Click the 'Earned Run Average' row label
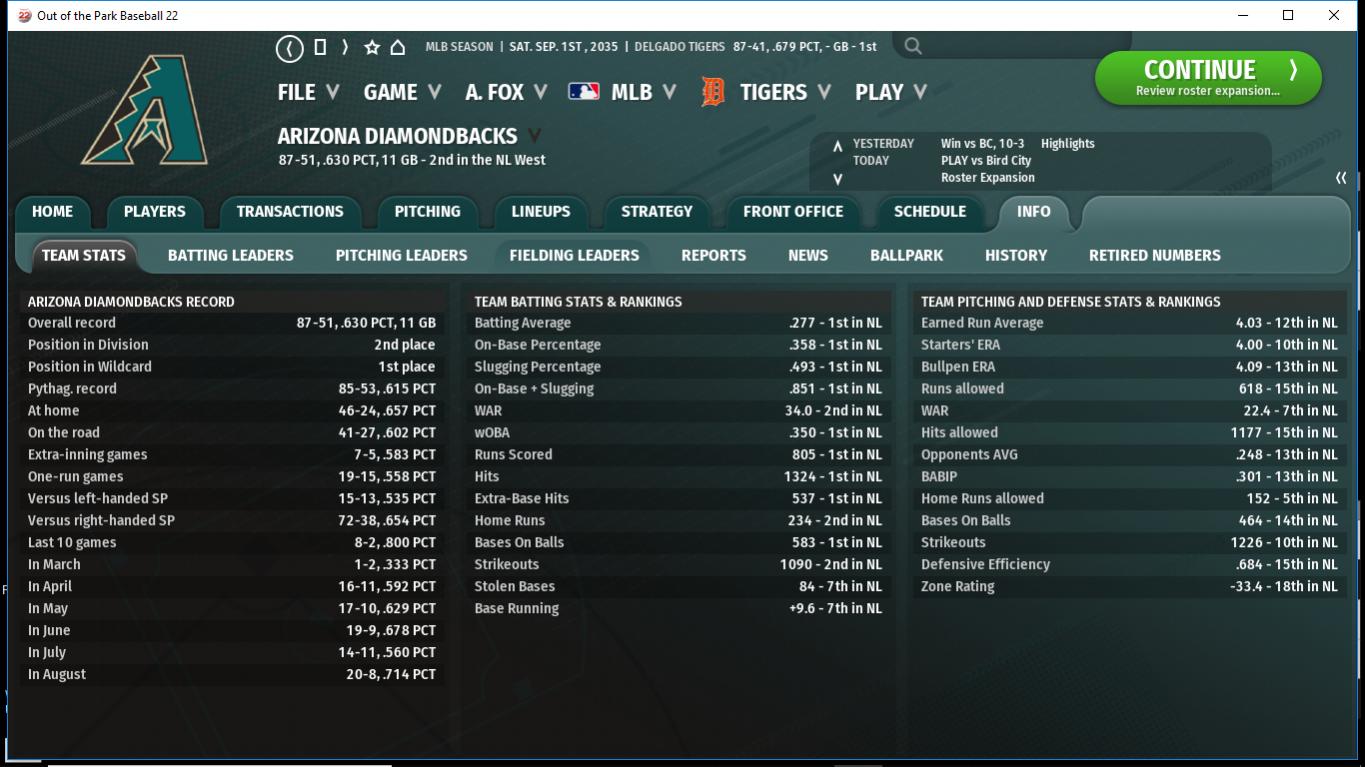This screenshot has width=1365, height=767. tap(982, 323)
